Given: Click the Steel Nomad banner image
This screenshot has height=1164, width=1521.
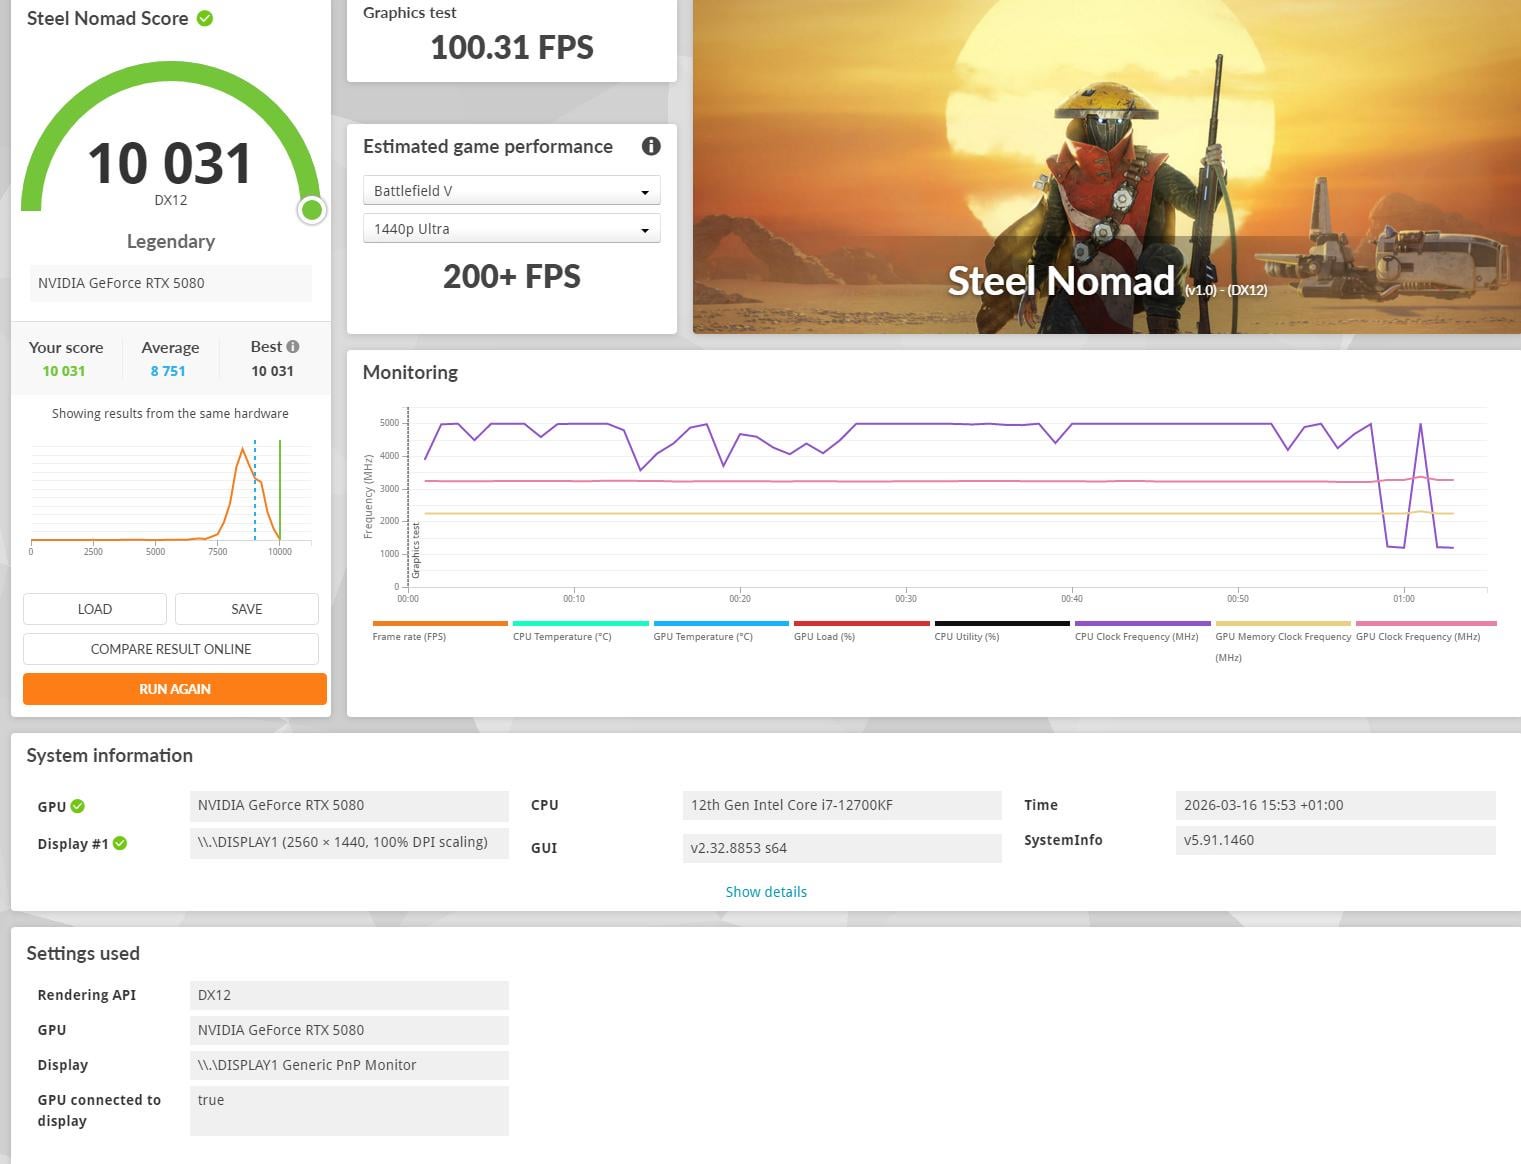Looking at the screenshot, I should [1107, 166].
